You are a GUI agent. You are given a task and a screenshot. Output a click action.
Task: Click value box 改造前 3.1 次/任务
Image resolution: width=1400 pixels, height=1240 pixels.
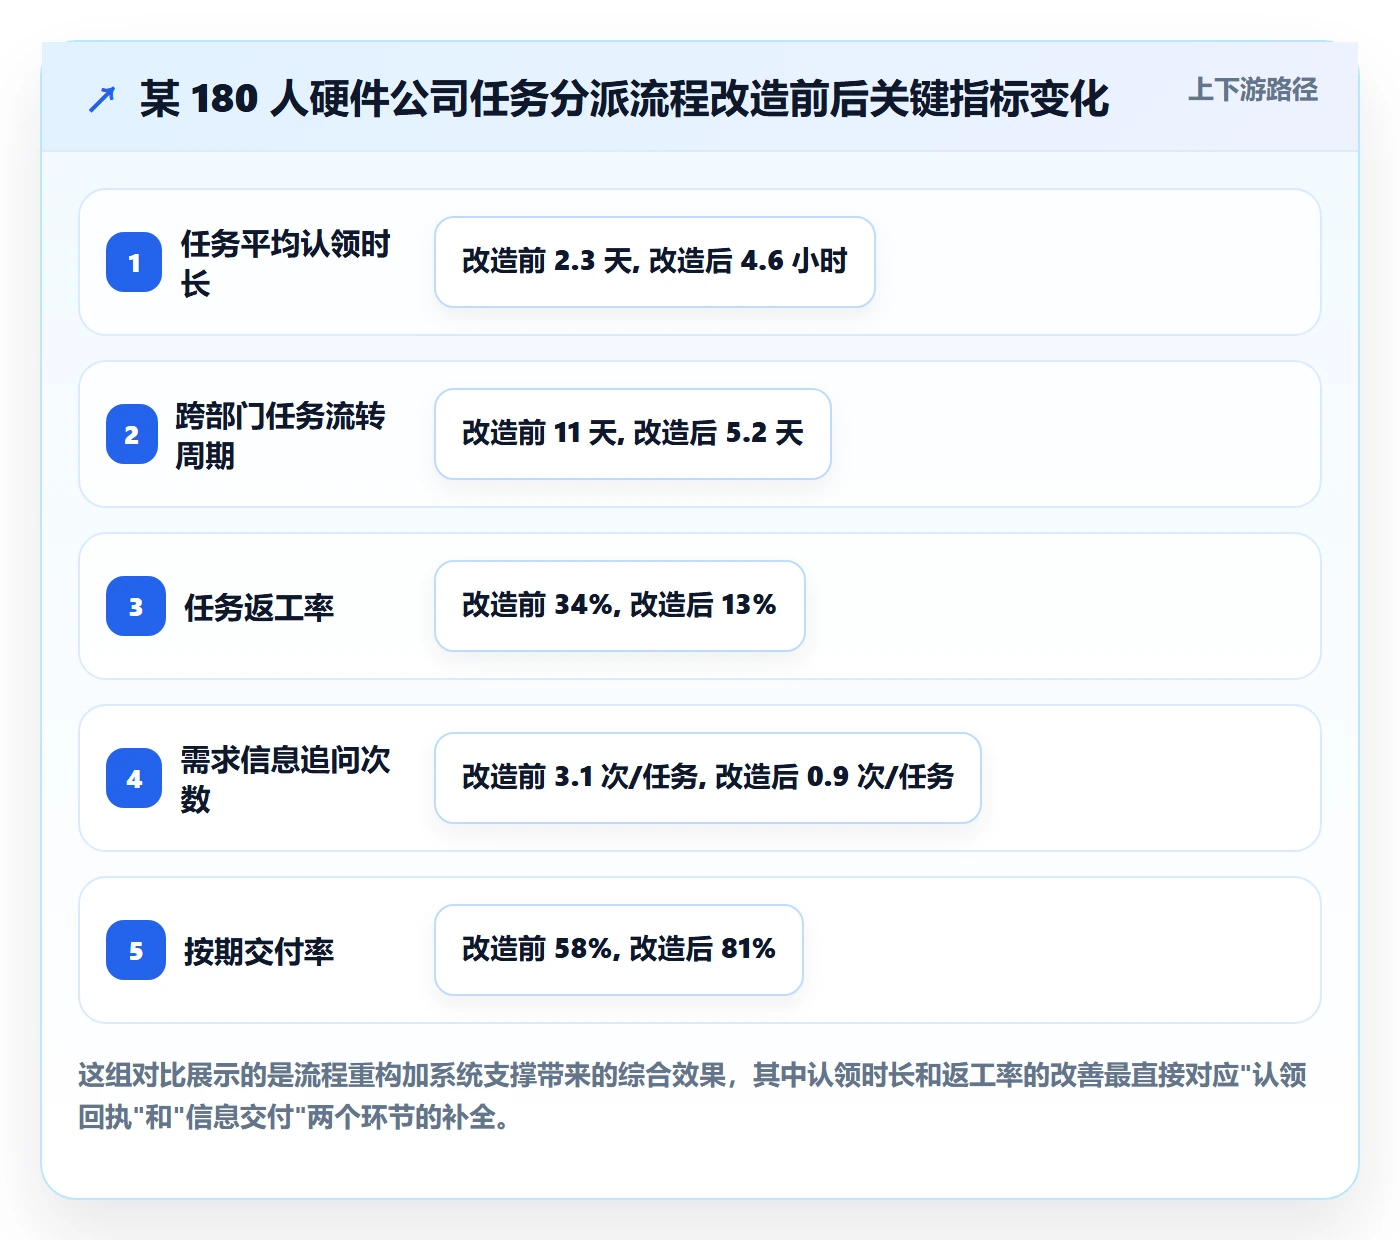pos(708,778)
